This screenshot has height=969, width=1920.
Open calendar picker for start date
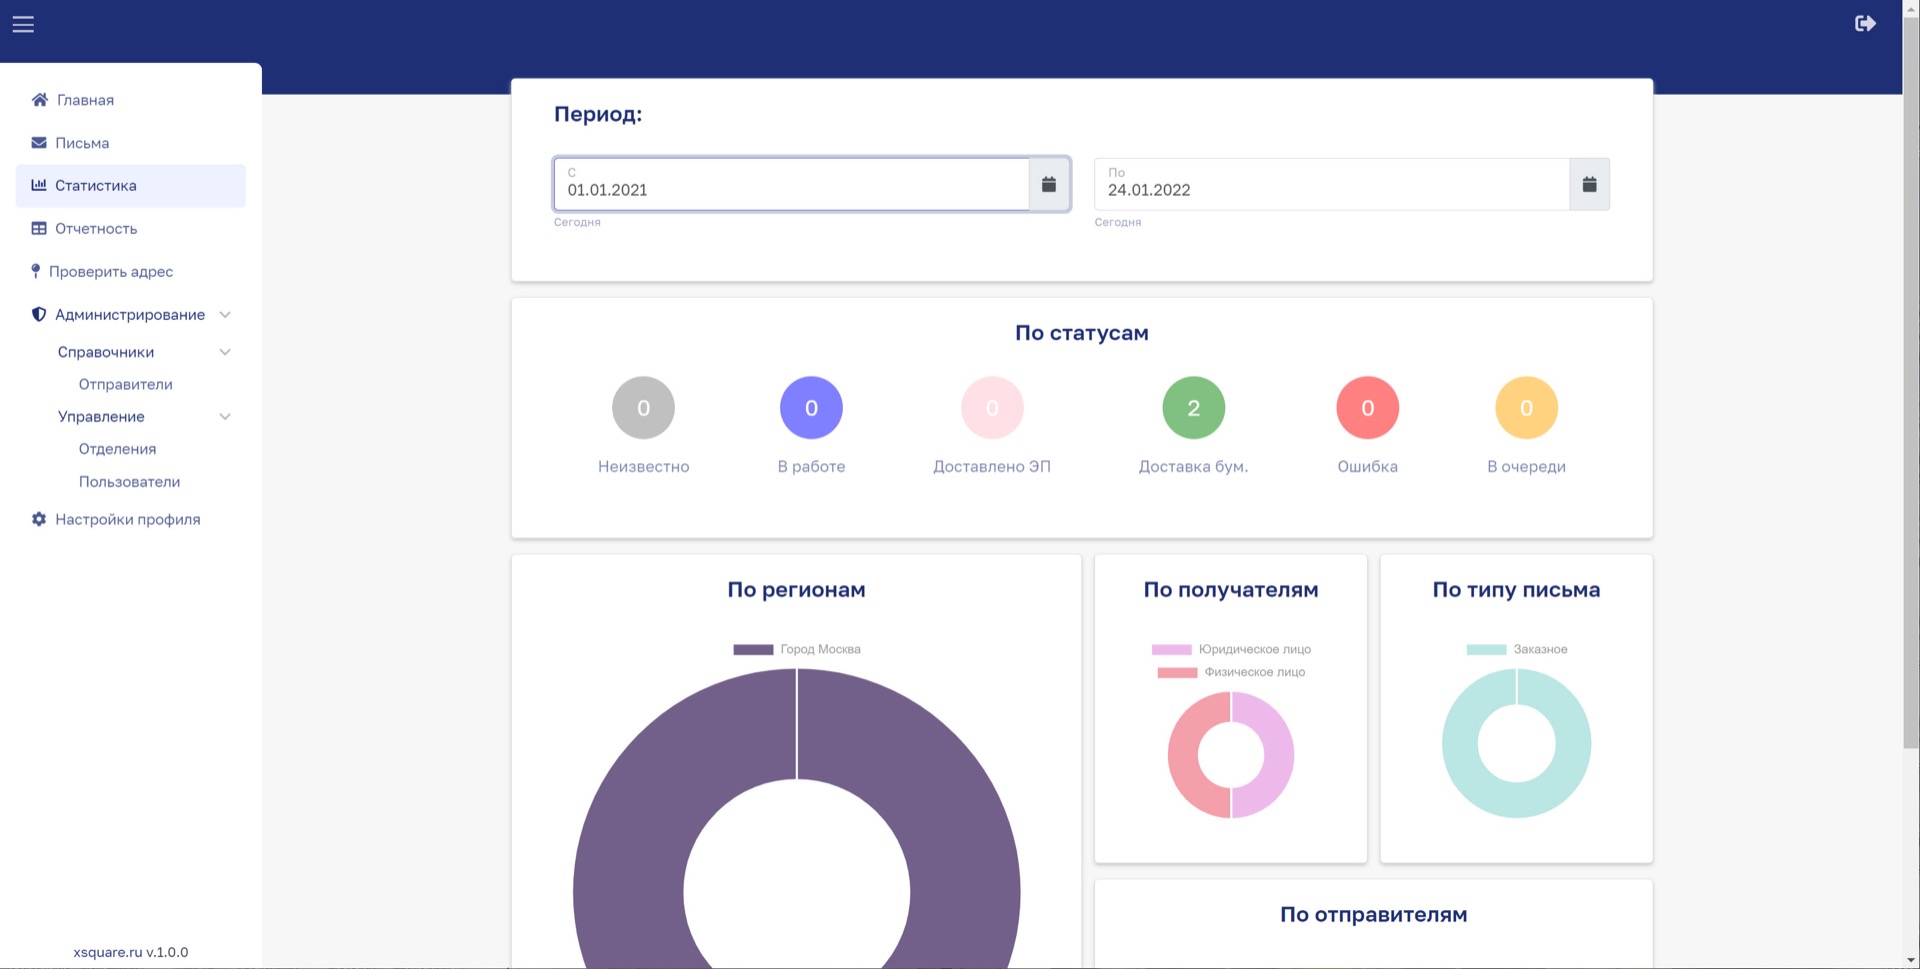1049,184
